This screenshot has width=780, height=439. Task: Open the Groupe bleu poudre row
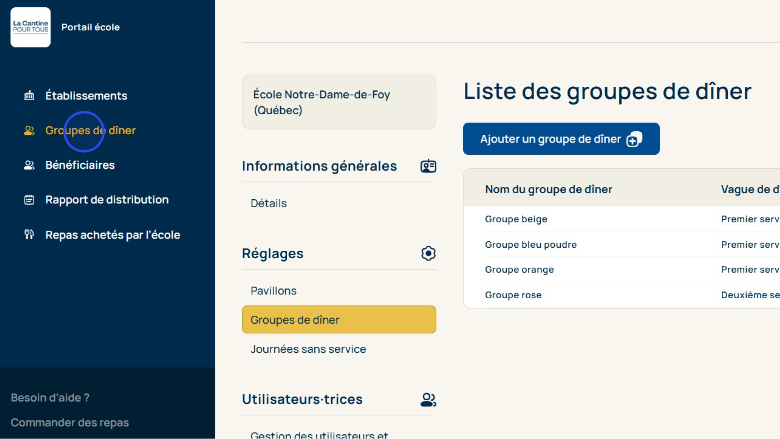530,245
